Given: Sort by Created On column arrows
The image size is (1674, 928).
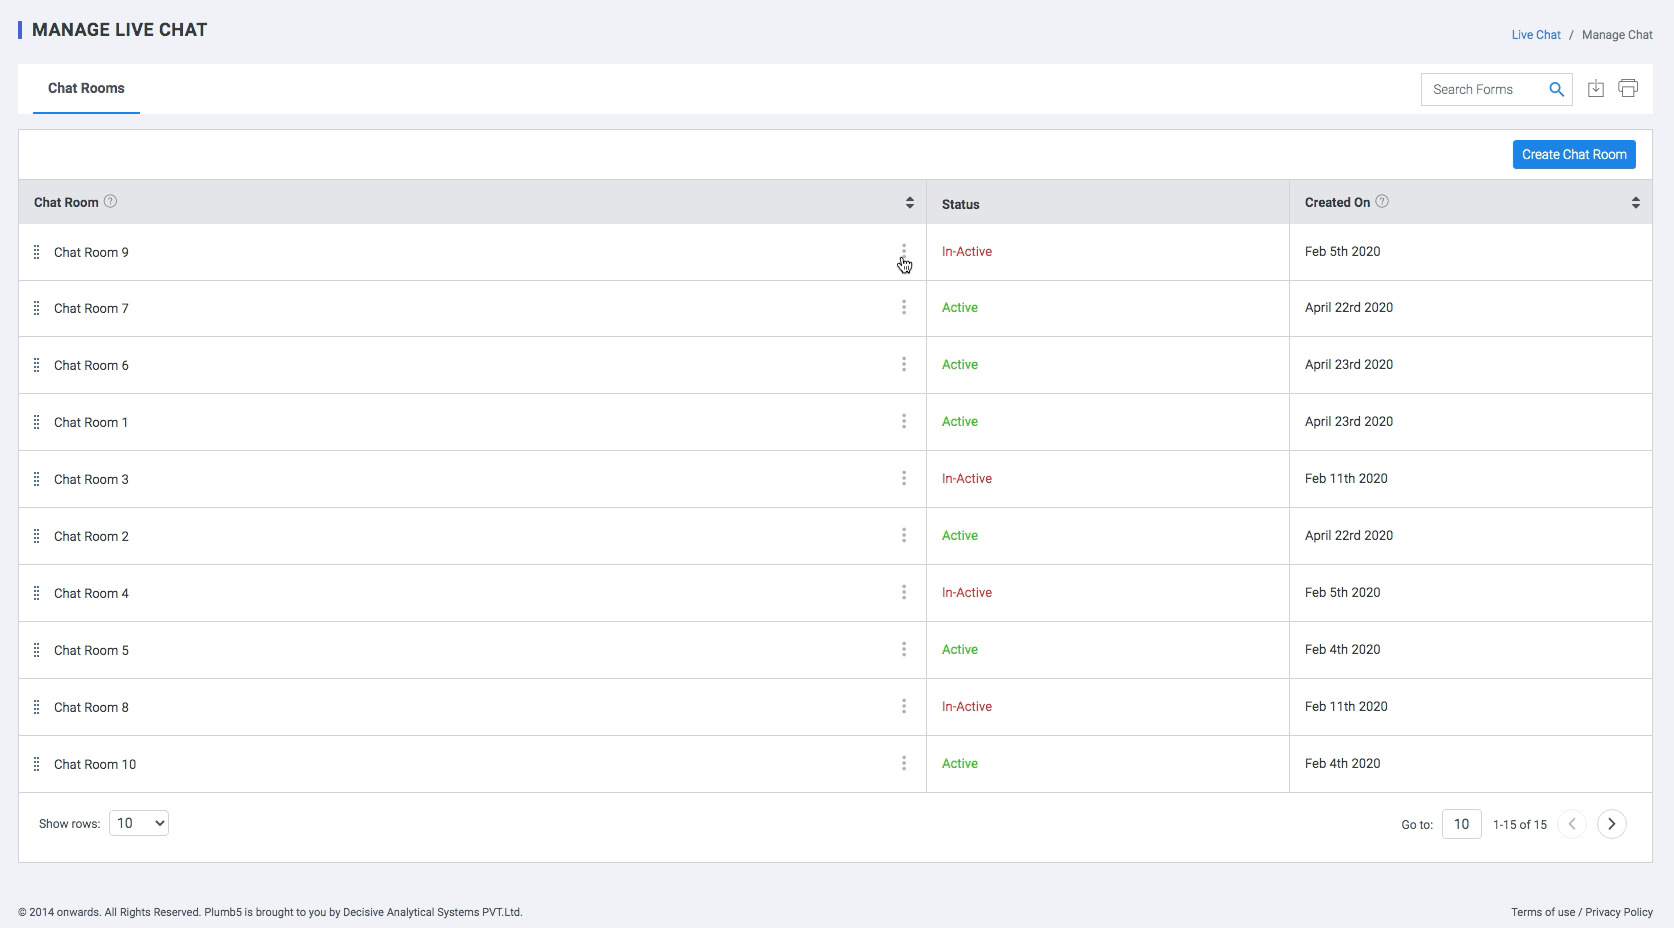Looking at the screenshot, I should pos(1636,202).
